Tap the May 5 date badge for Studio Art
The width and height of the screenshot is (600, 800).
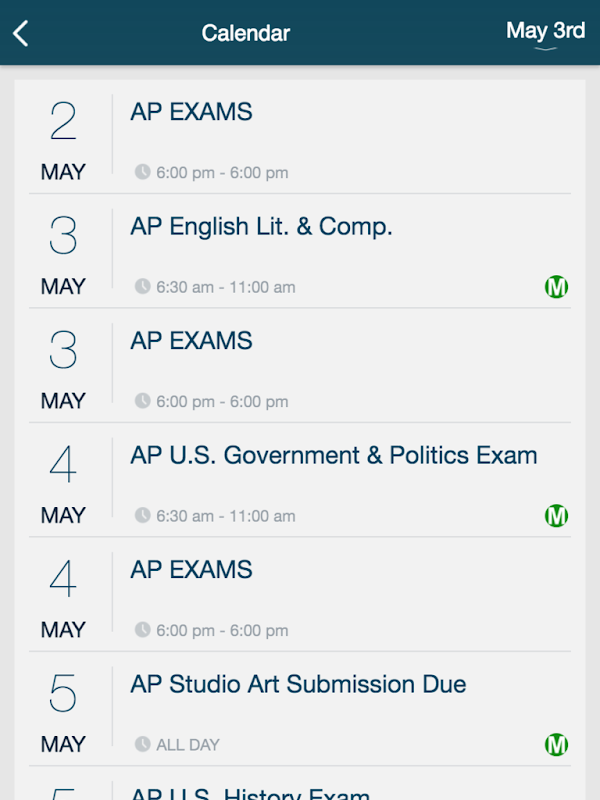point(63,710)
